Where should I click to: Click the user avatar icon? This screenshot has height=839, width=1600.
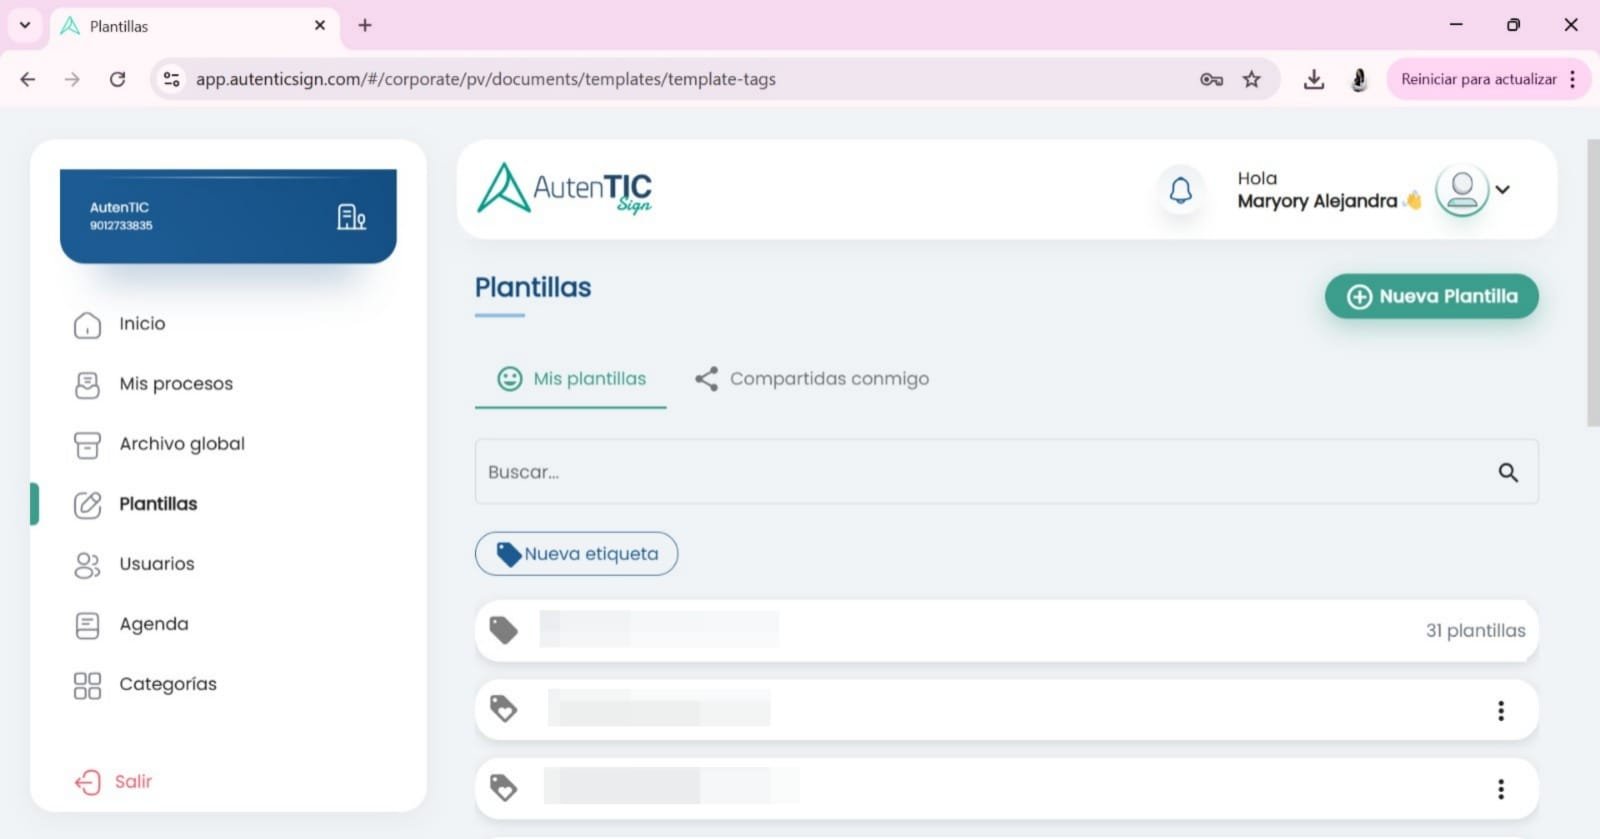click(1461, 190)
